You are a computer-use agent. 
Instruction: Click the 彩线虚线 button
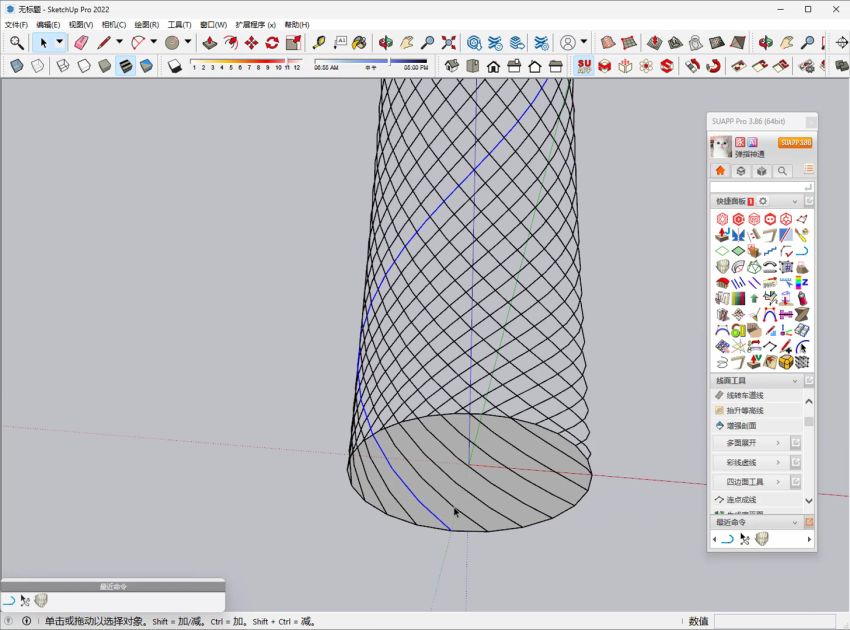coord(749,462)
